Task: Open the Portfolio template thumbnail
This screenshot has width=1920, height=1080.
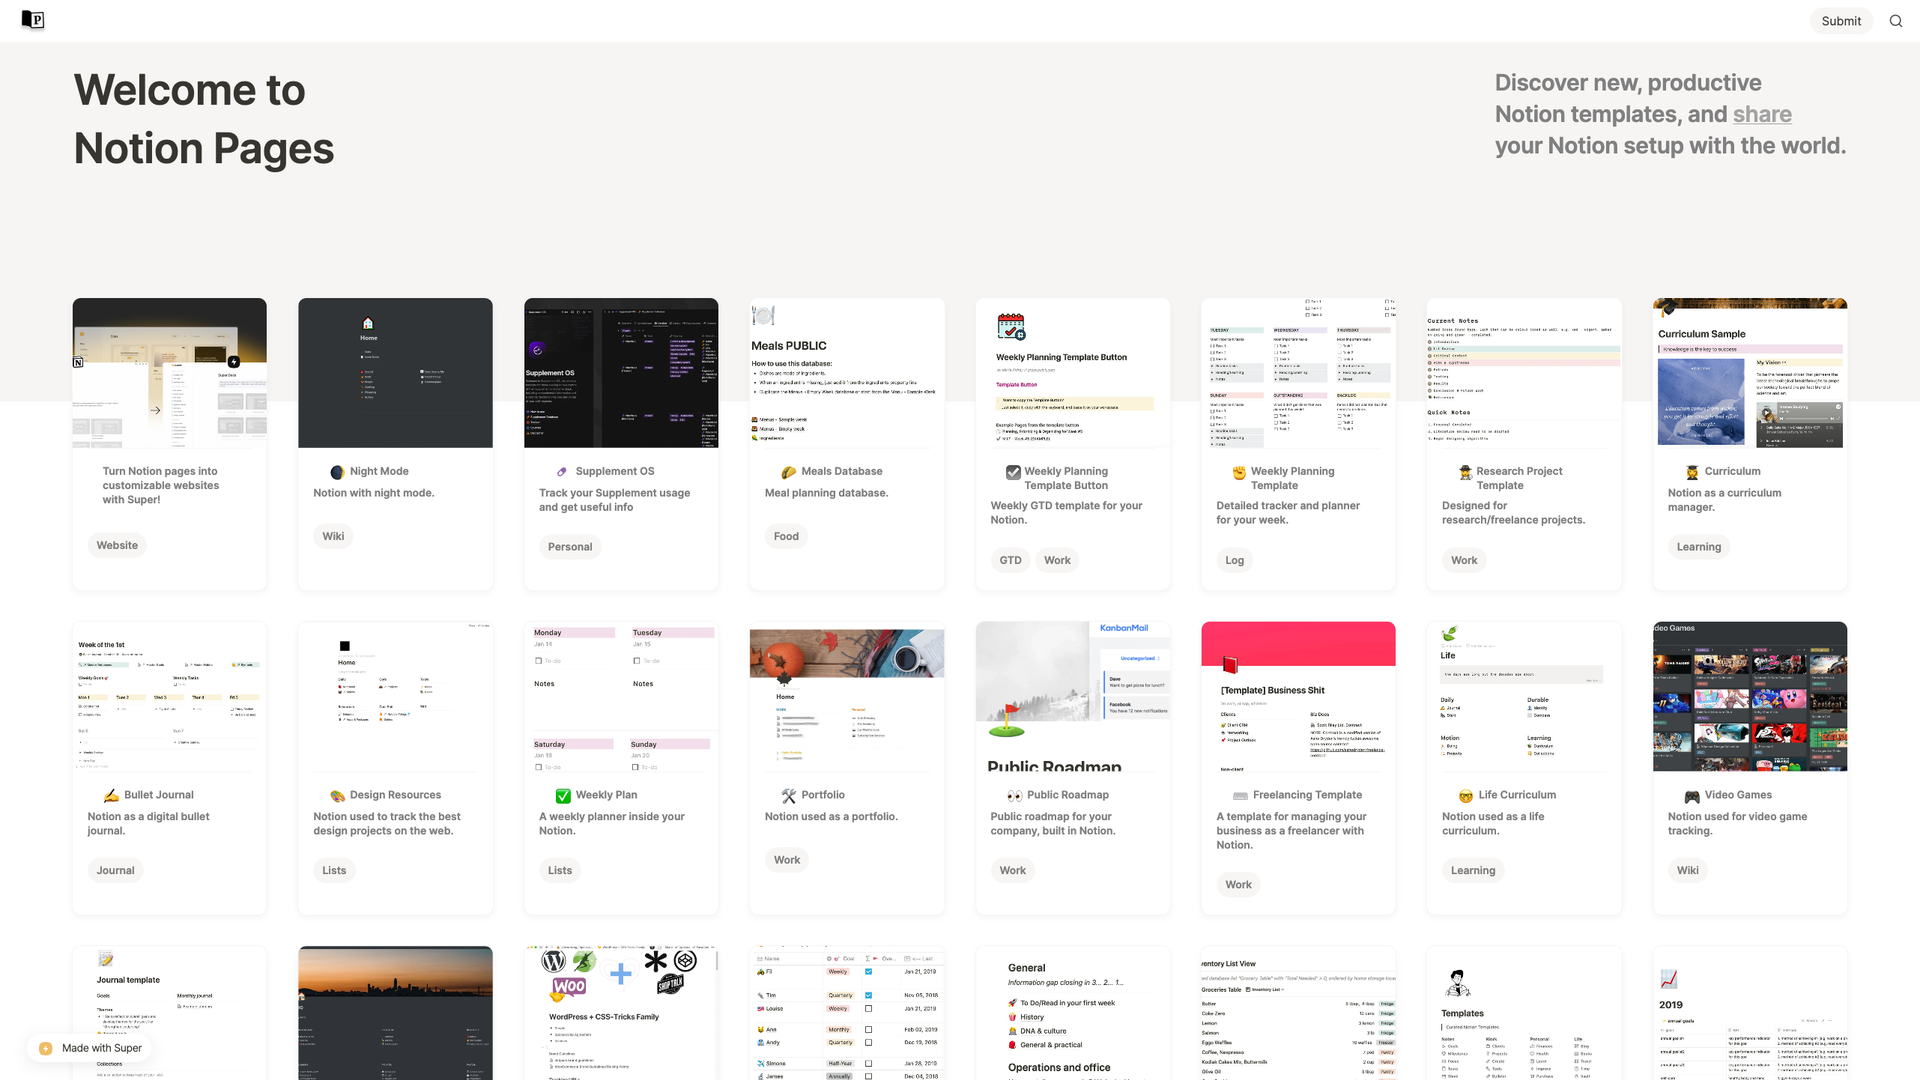Action: (846, 697)
